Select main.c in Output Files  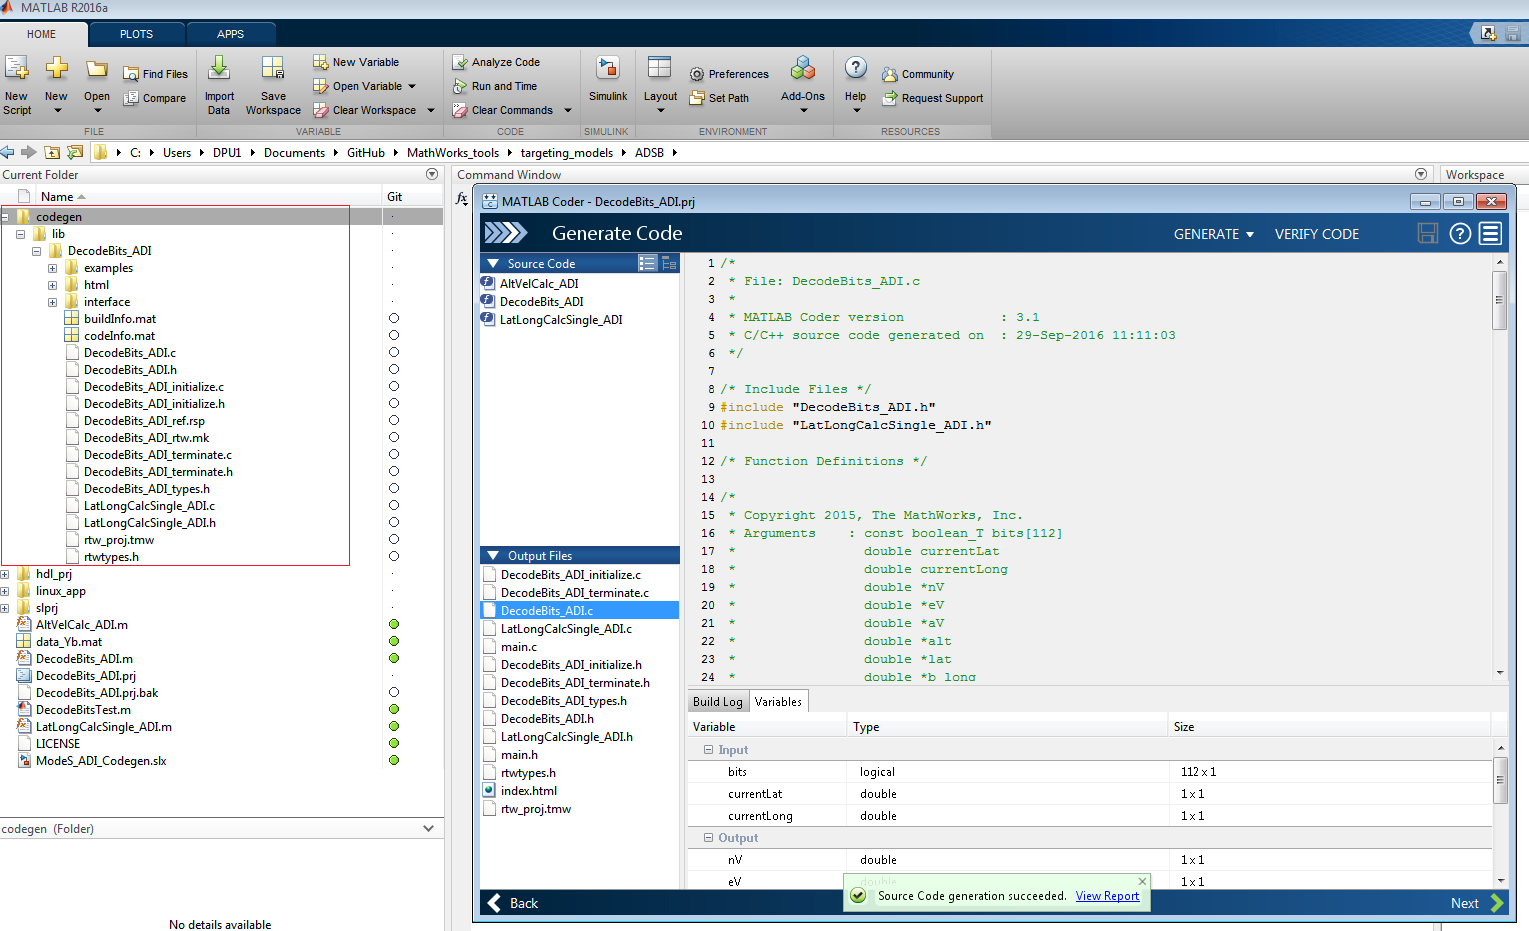coord(519,647)
